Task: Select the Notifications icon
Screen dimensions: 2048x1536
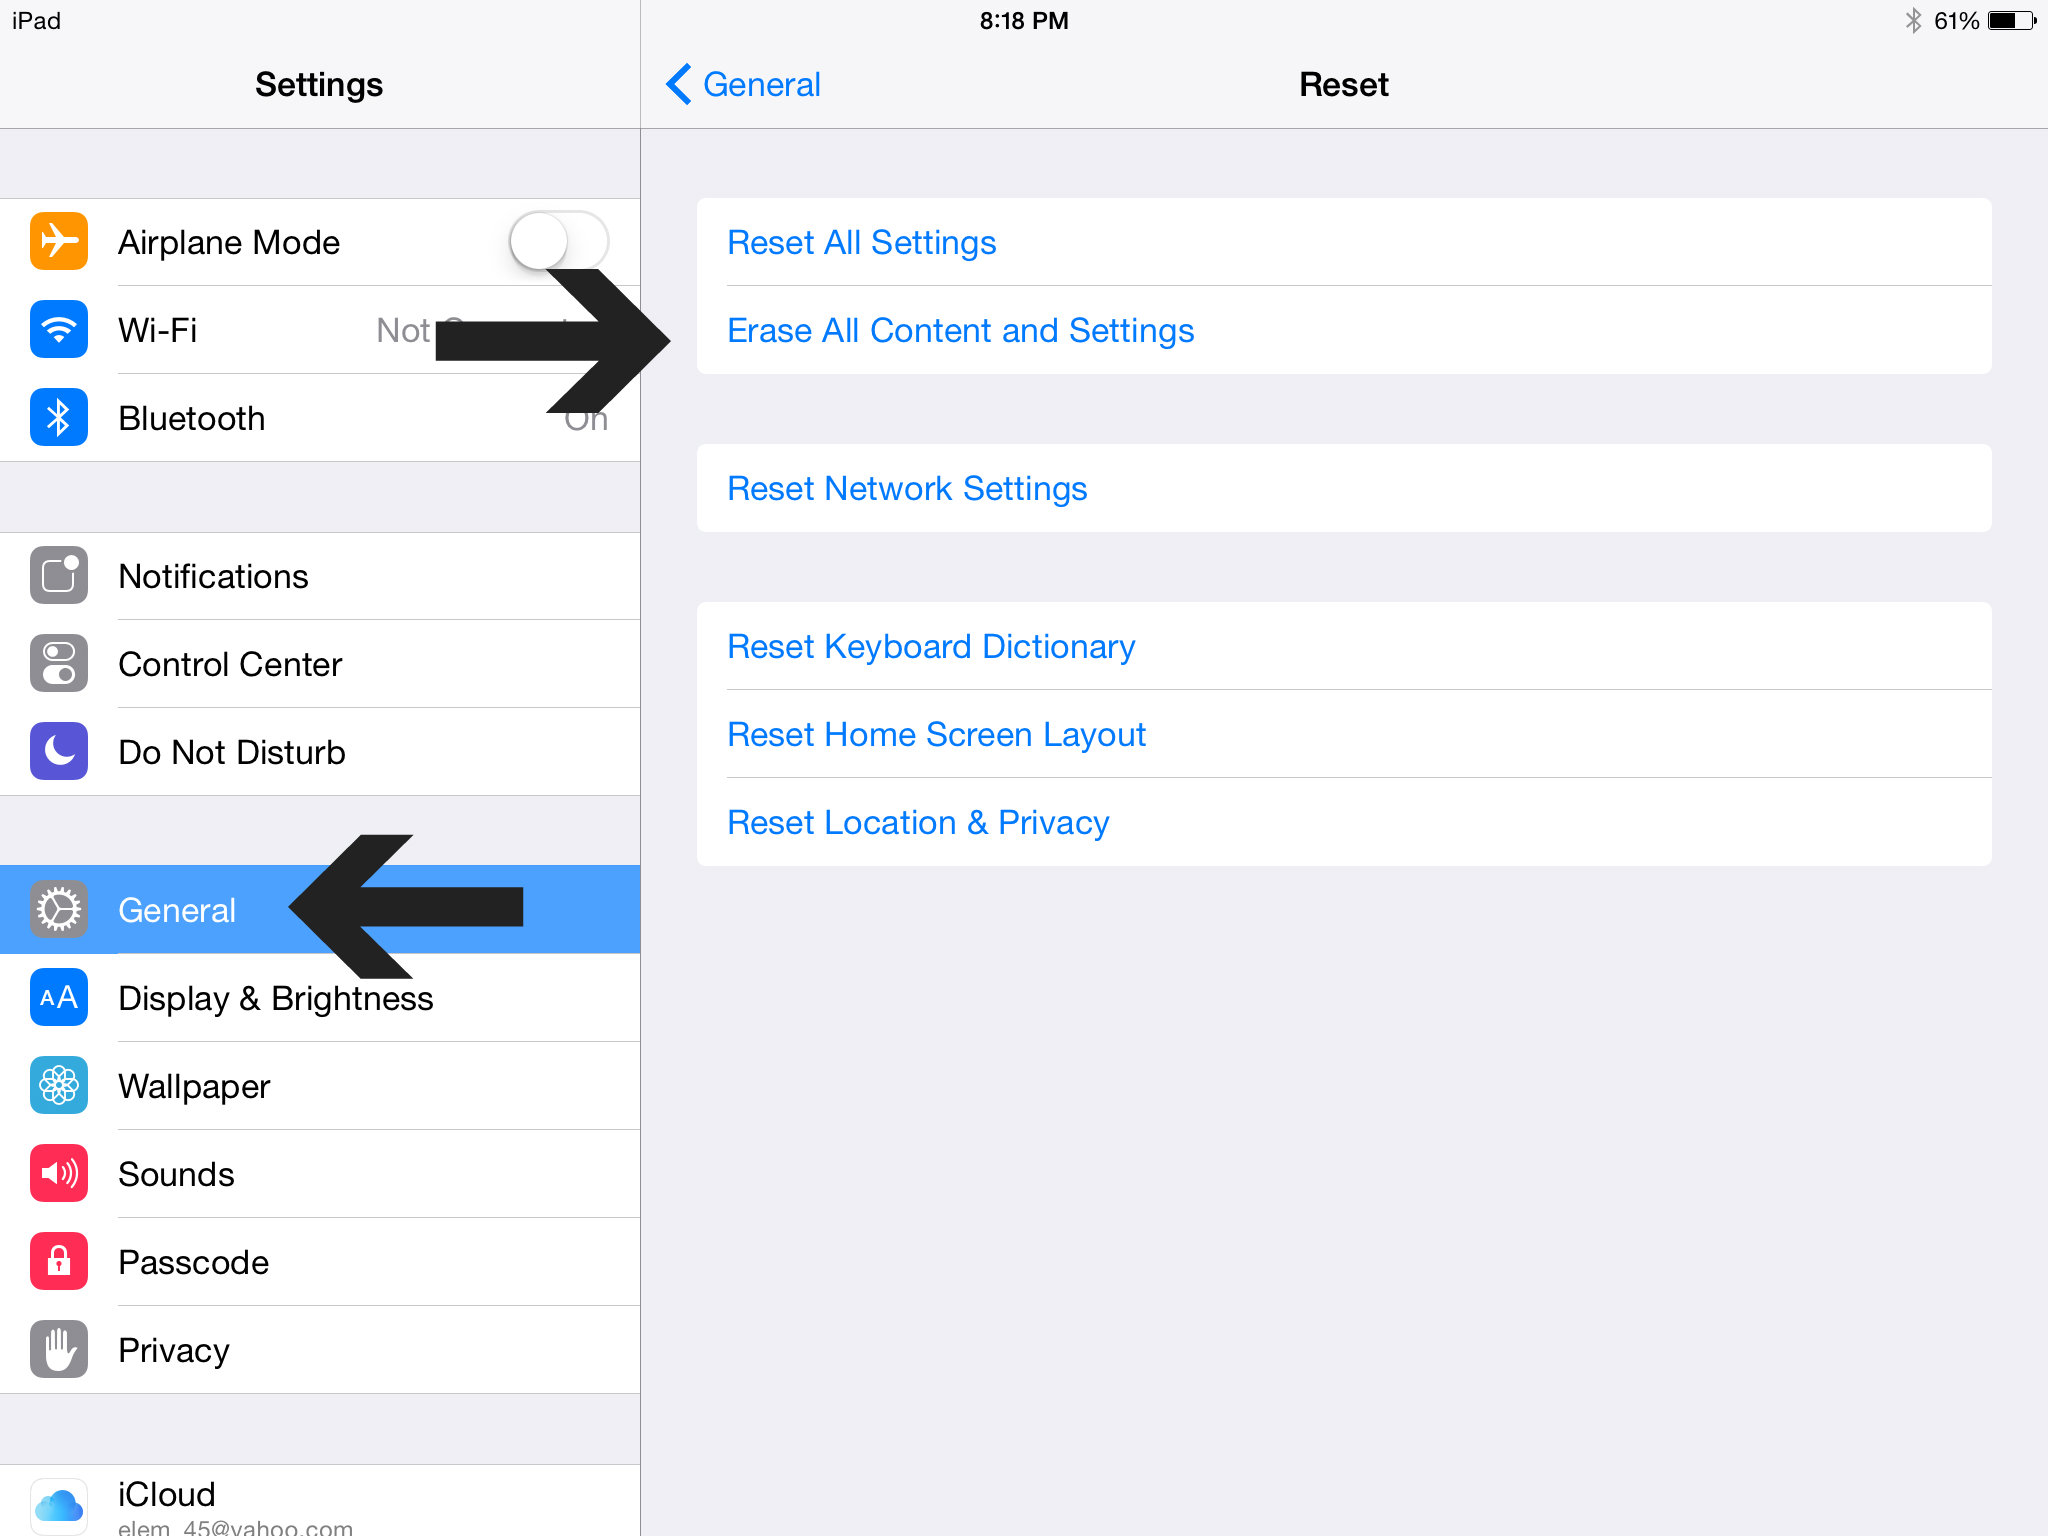Action: [x=59, y=575]
